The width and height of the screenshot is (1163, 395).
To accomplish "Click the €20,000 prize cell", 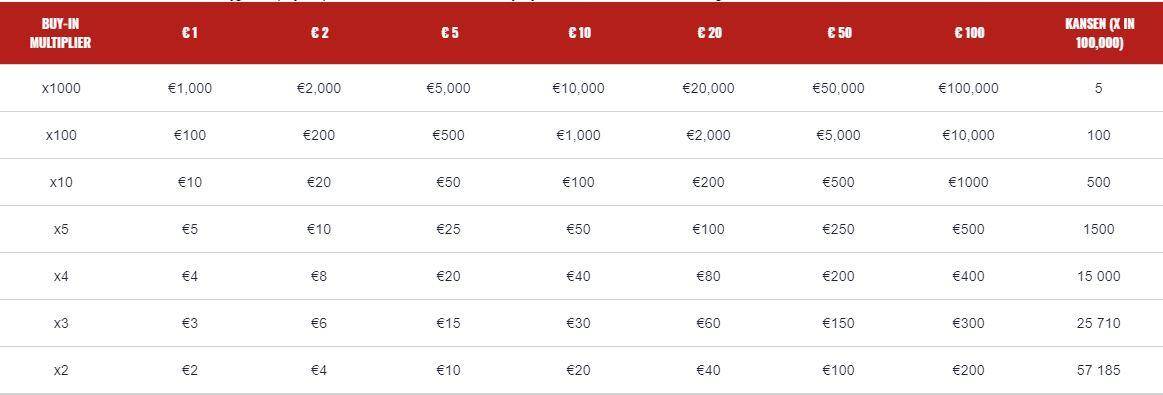I will [x=708, y=88].
